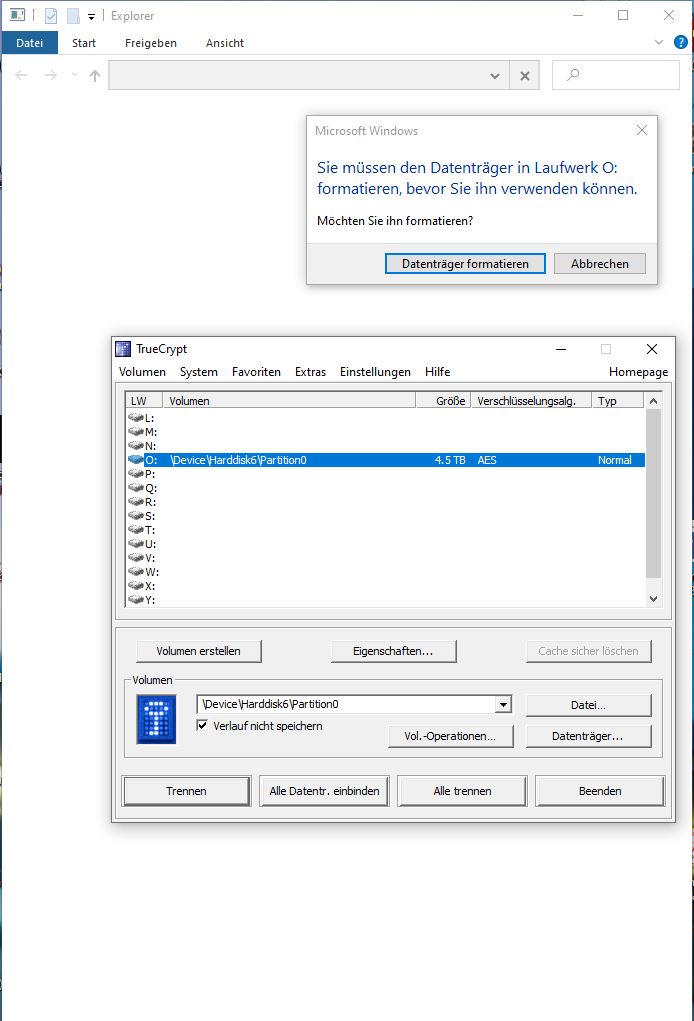Select drive letter L: slot
Screen dimensions: 694x1021
(385, 417)
